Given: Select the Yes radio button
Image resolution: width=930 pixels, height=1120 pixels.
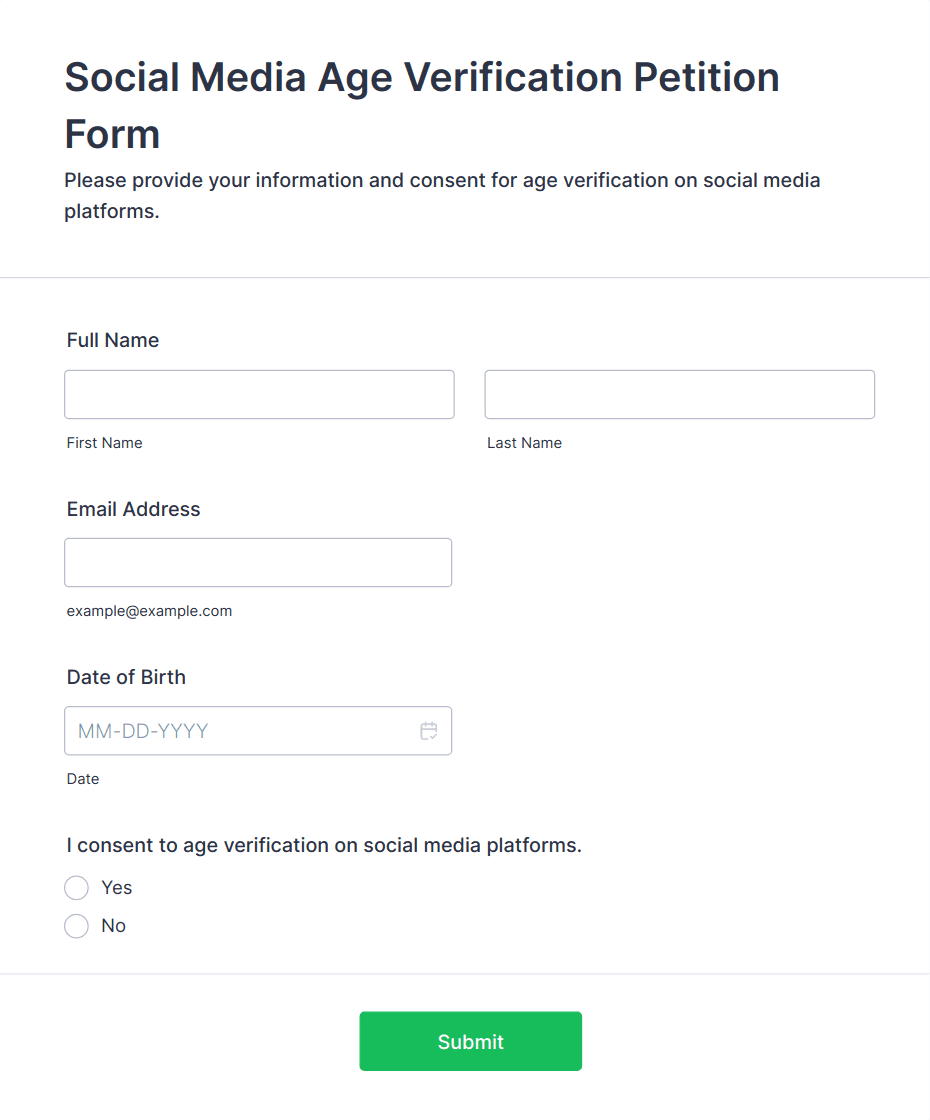Looking at the screenshot, I should (x=77, y=888).
